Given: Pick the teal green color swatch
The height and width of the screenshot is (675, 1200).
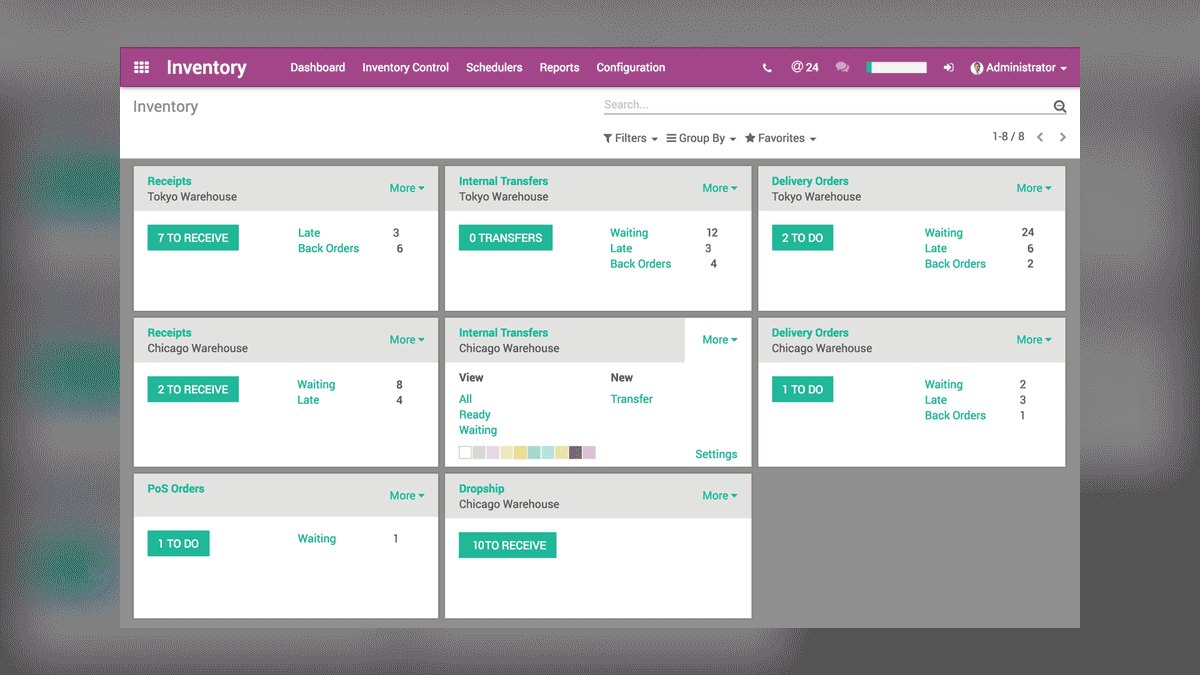Looking at the screenshot, I should click(x=534, y=453).
